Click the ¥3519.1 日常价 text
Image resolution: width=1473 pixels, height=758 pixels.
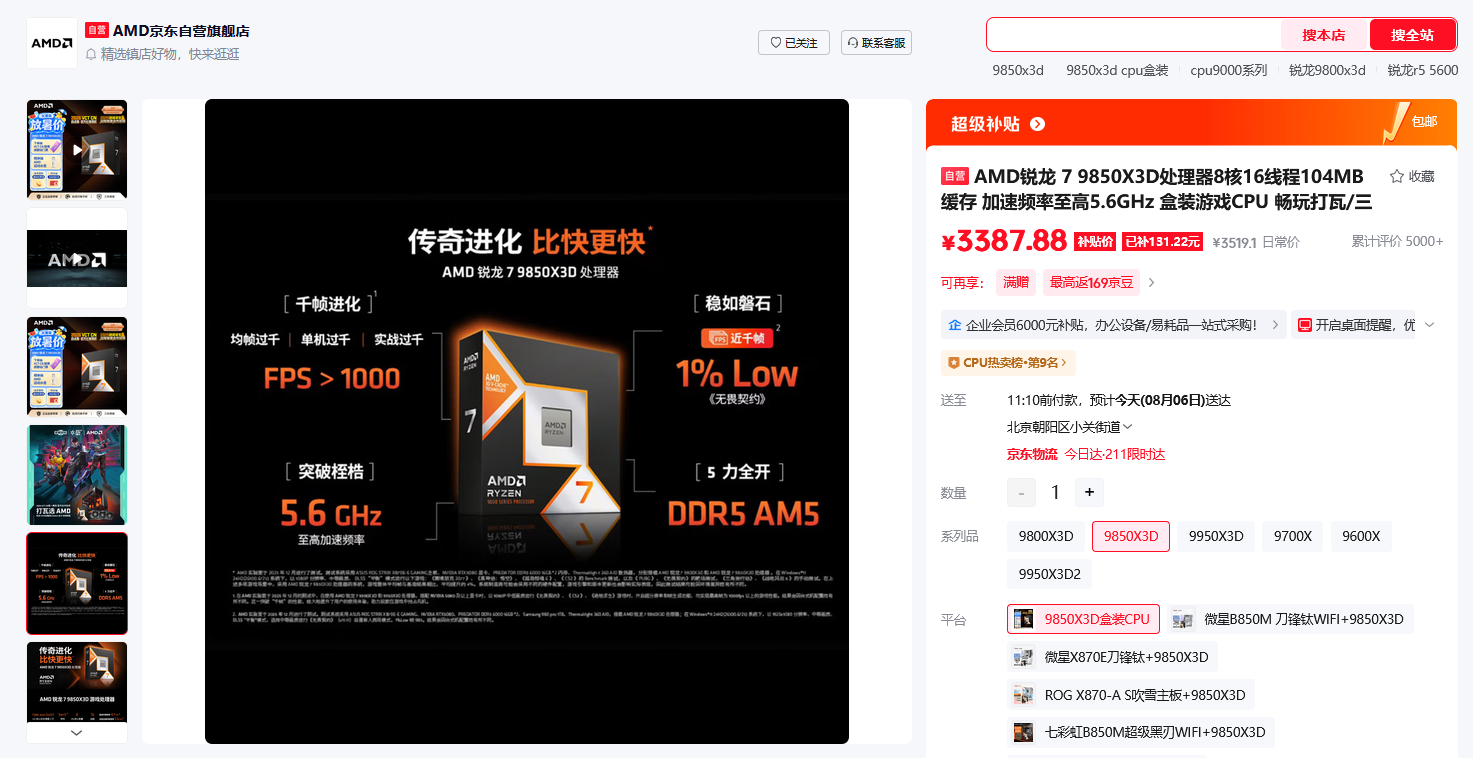pos(1256,242)
